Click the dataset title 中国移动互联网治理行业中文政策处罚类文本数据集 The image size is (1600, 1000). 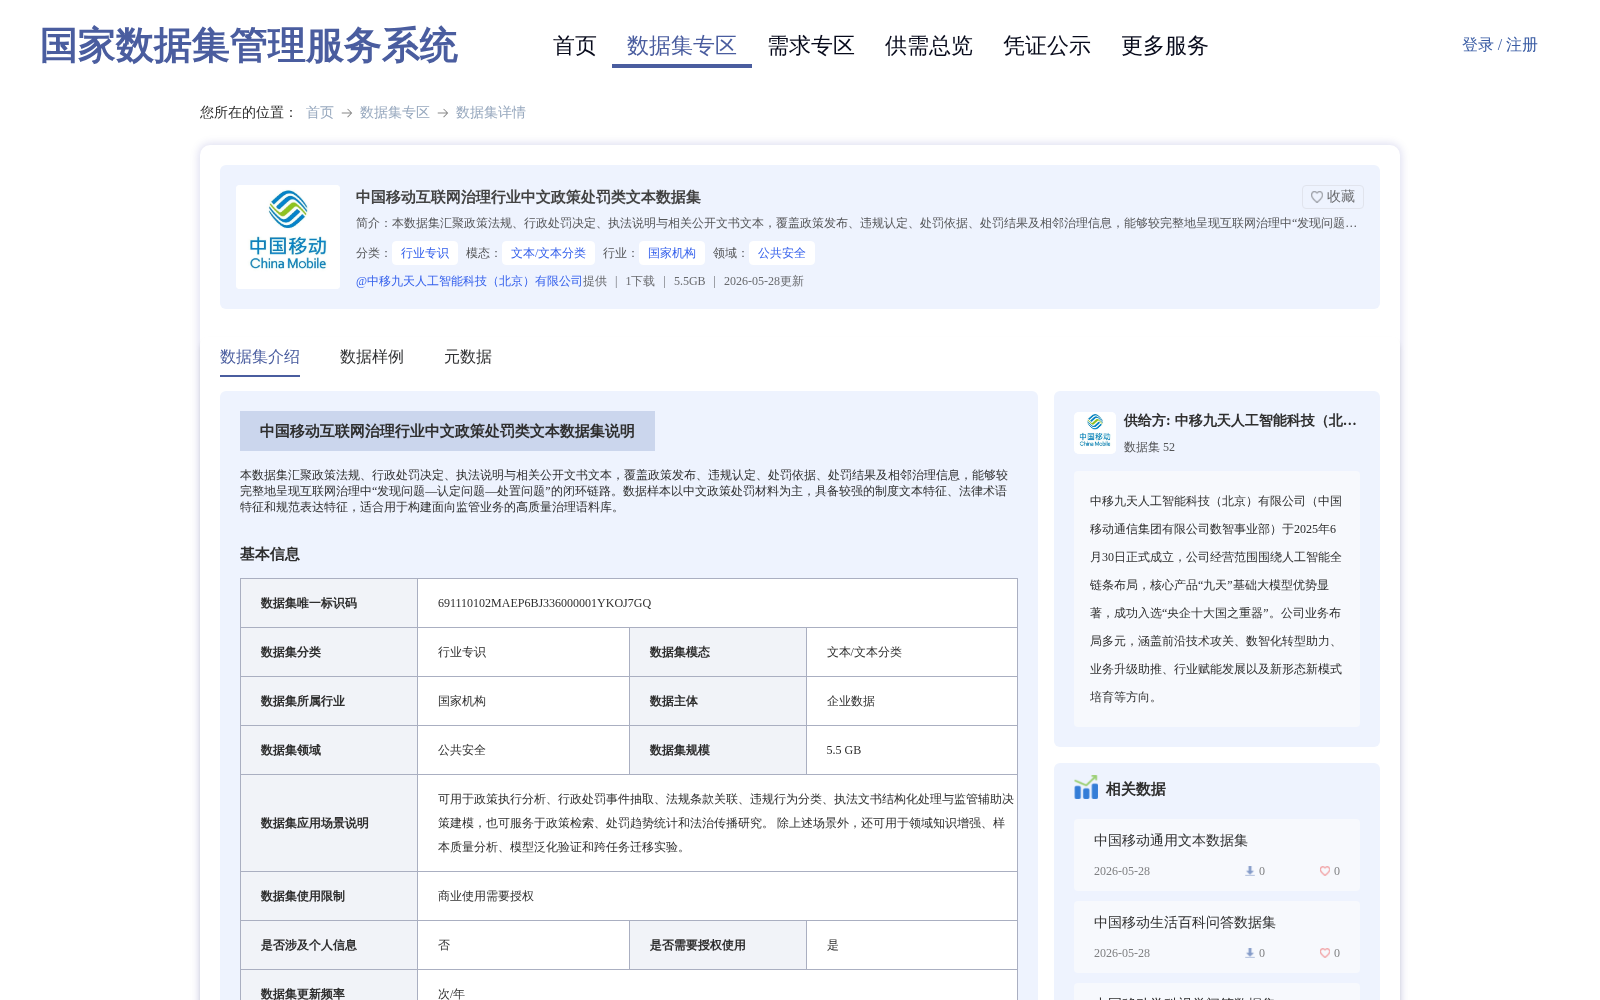tap(528, 197)
